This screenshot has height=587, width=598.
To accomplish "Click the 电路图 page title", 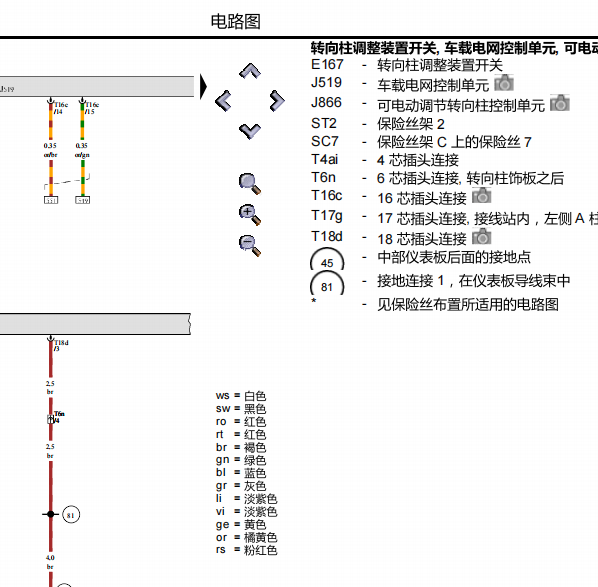I will click(x=236, y=21).
